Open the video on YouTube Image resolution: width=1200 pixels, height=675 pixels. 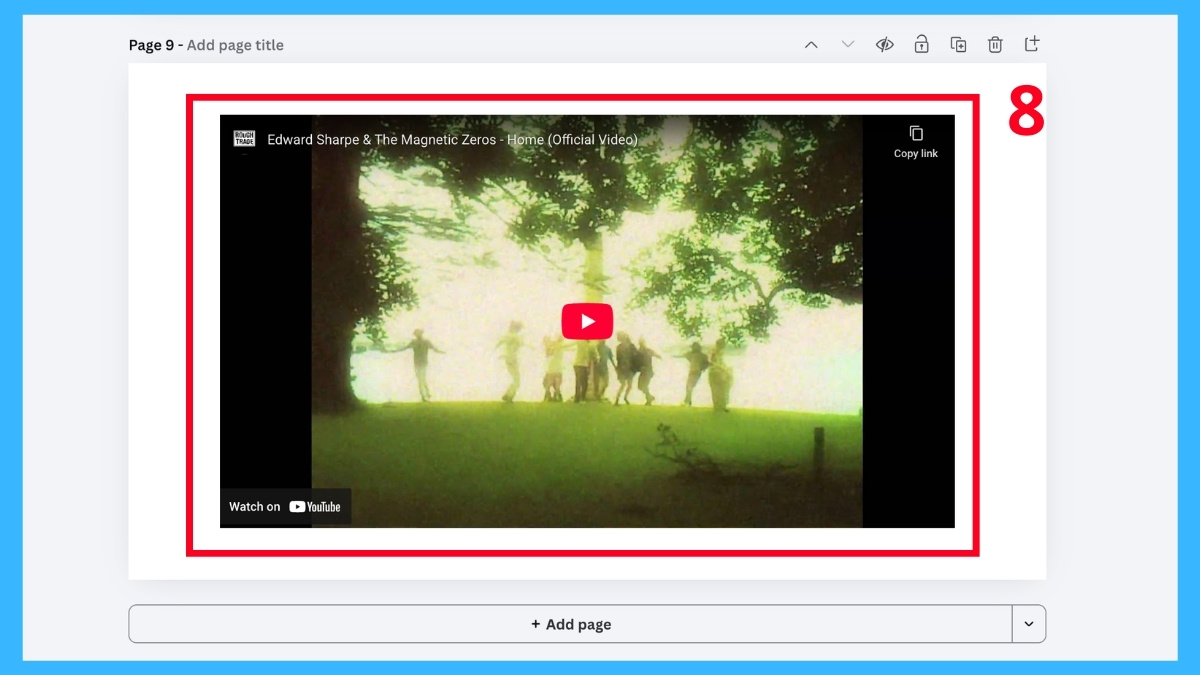pos(285,506)
